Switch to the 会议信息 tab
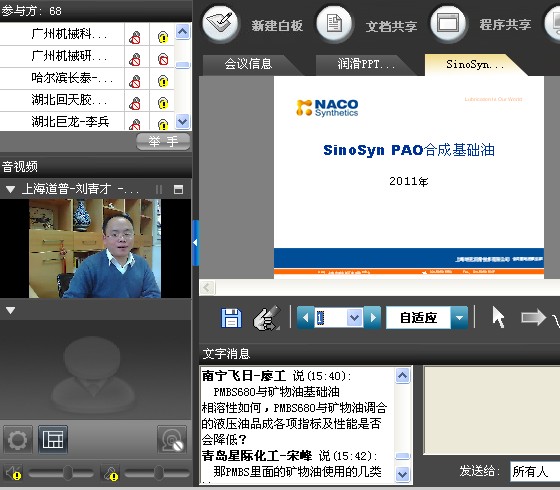 point(248,64)
